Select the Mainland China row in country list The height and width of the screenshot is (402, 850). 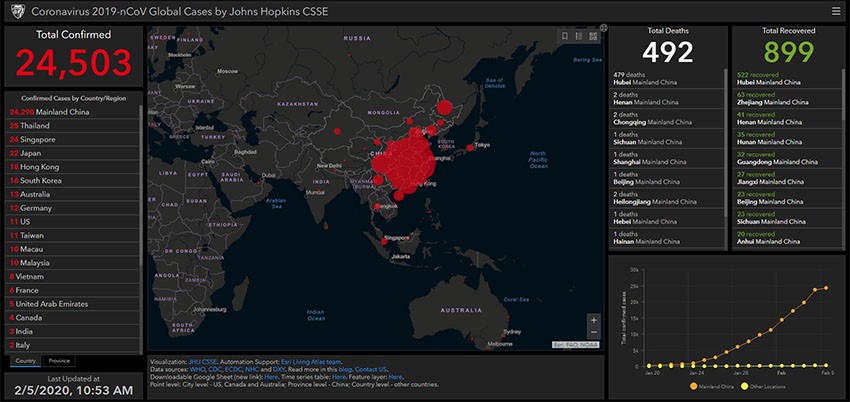[73, 112]
